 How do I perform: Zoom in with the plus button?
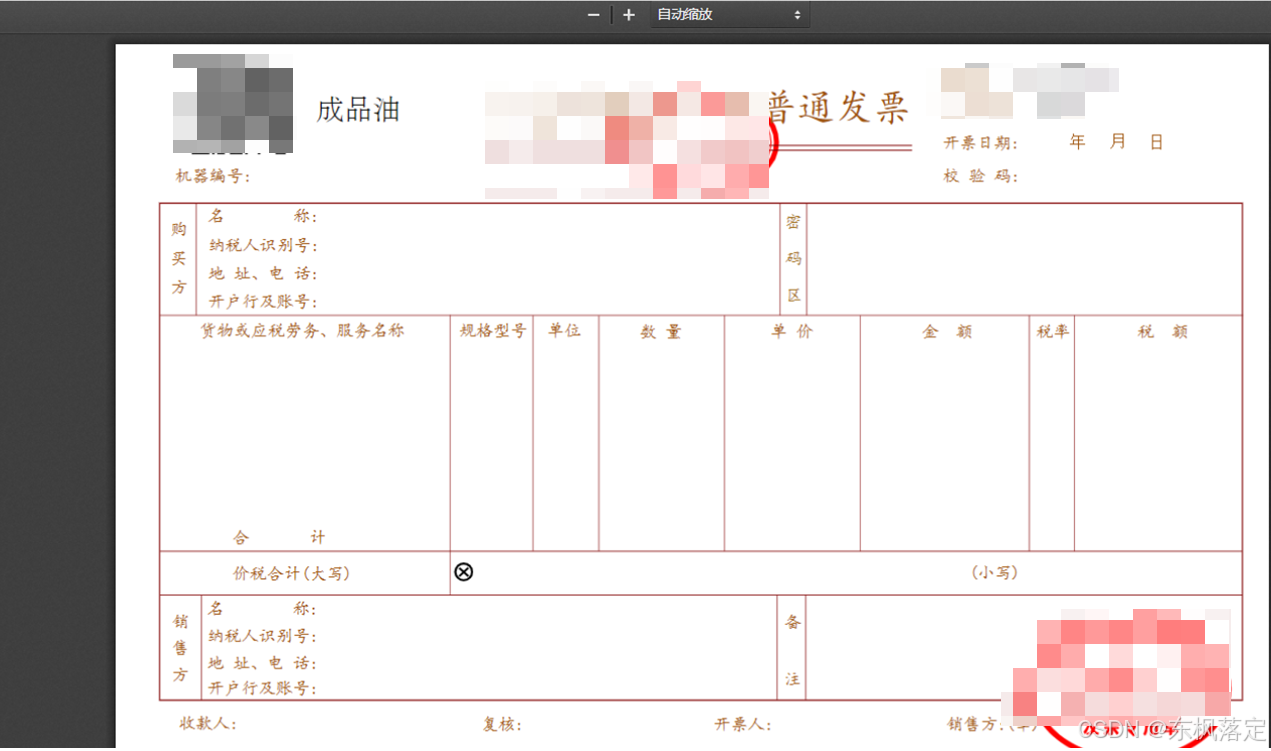628,15
